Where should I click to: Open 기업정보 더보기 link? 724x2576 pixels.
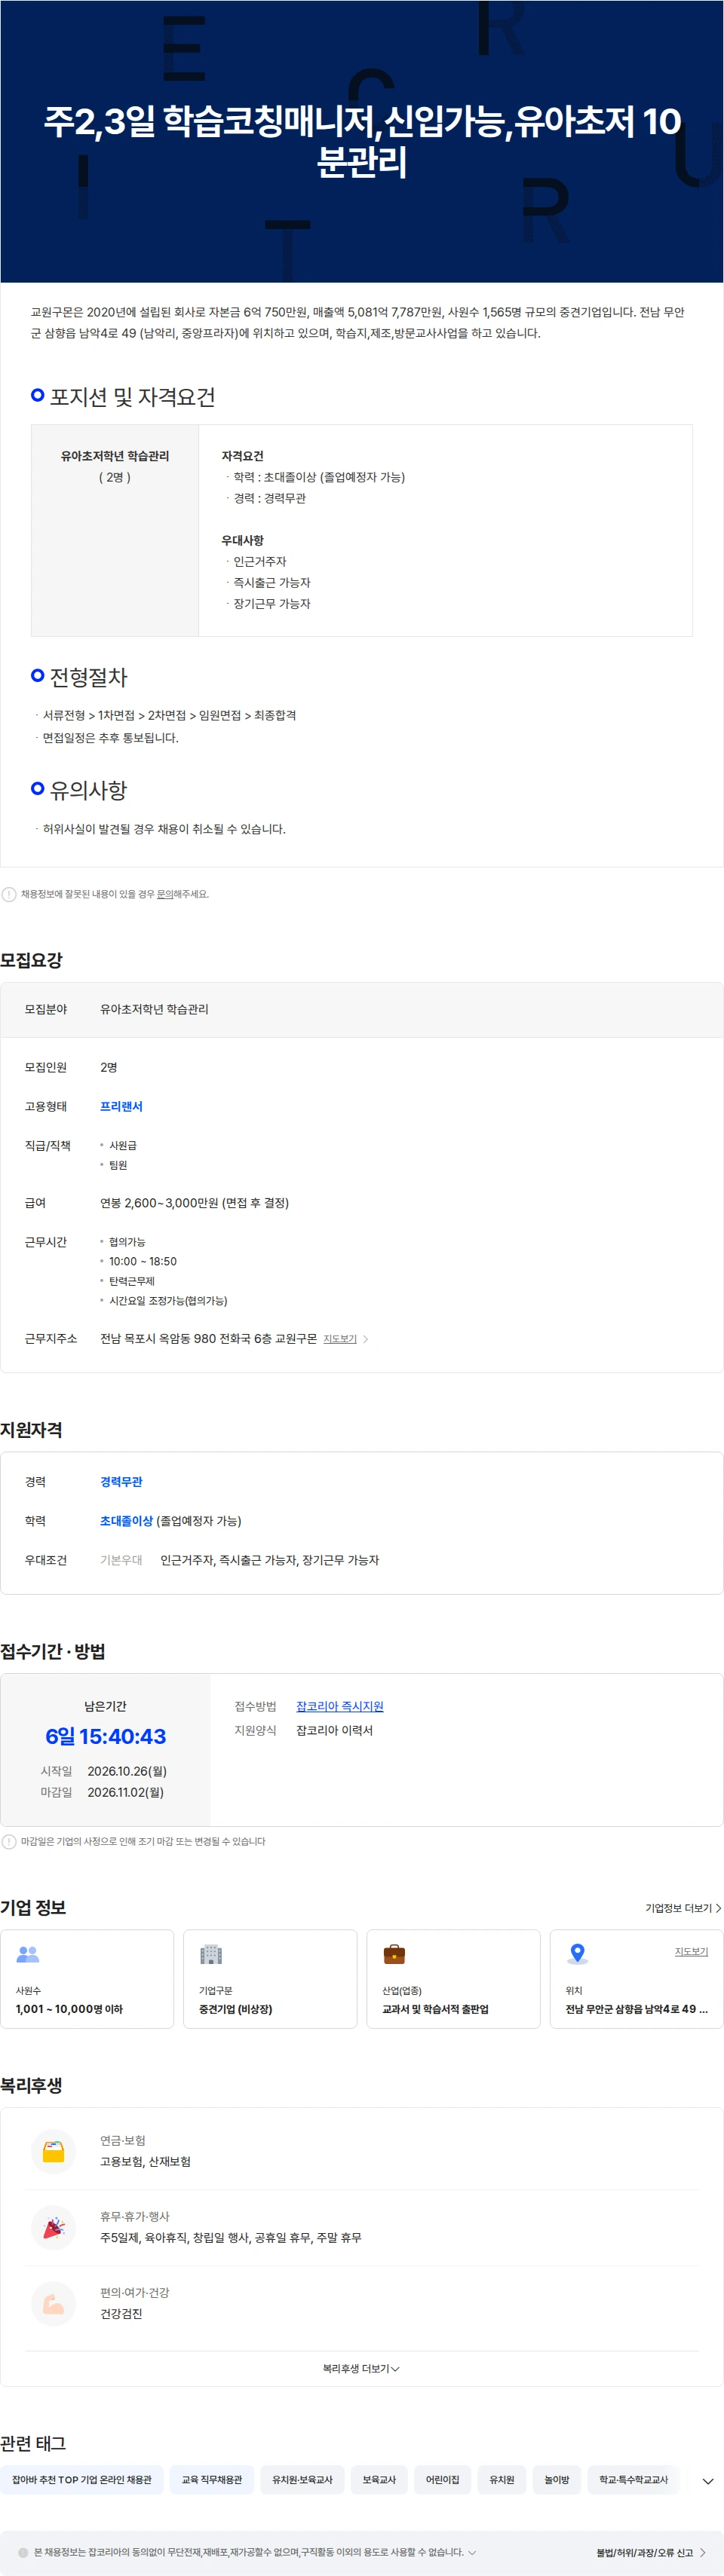tap(683, 1908)
